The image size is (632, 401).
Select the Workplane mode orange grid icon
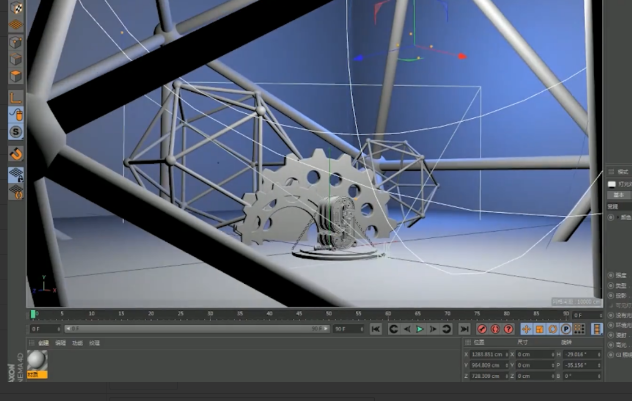(16, 25)
